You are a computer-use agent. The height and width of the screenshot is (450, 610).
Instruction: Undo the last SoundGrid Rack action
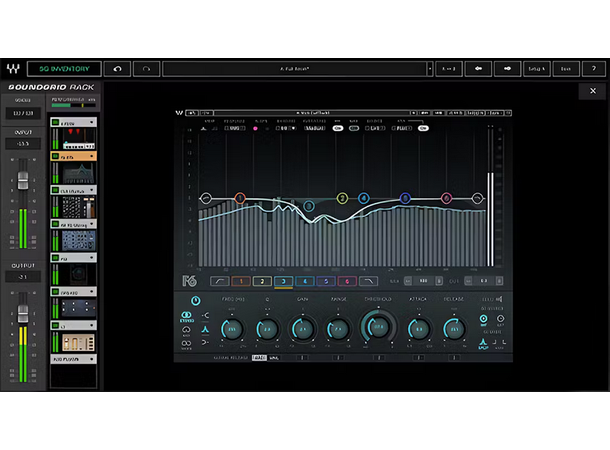[x=117, y=69]
